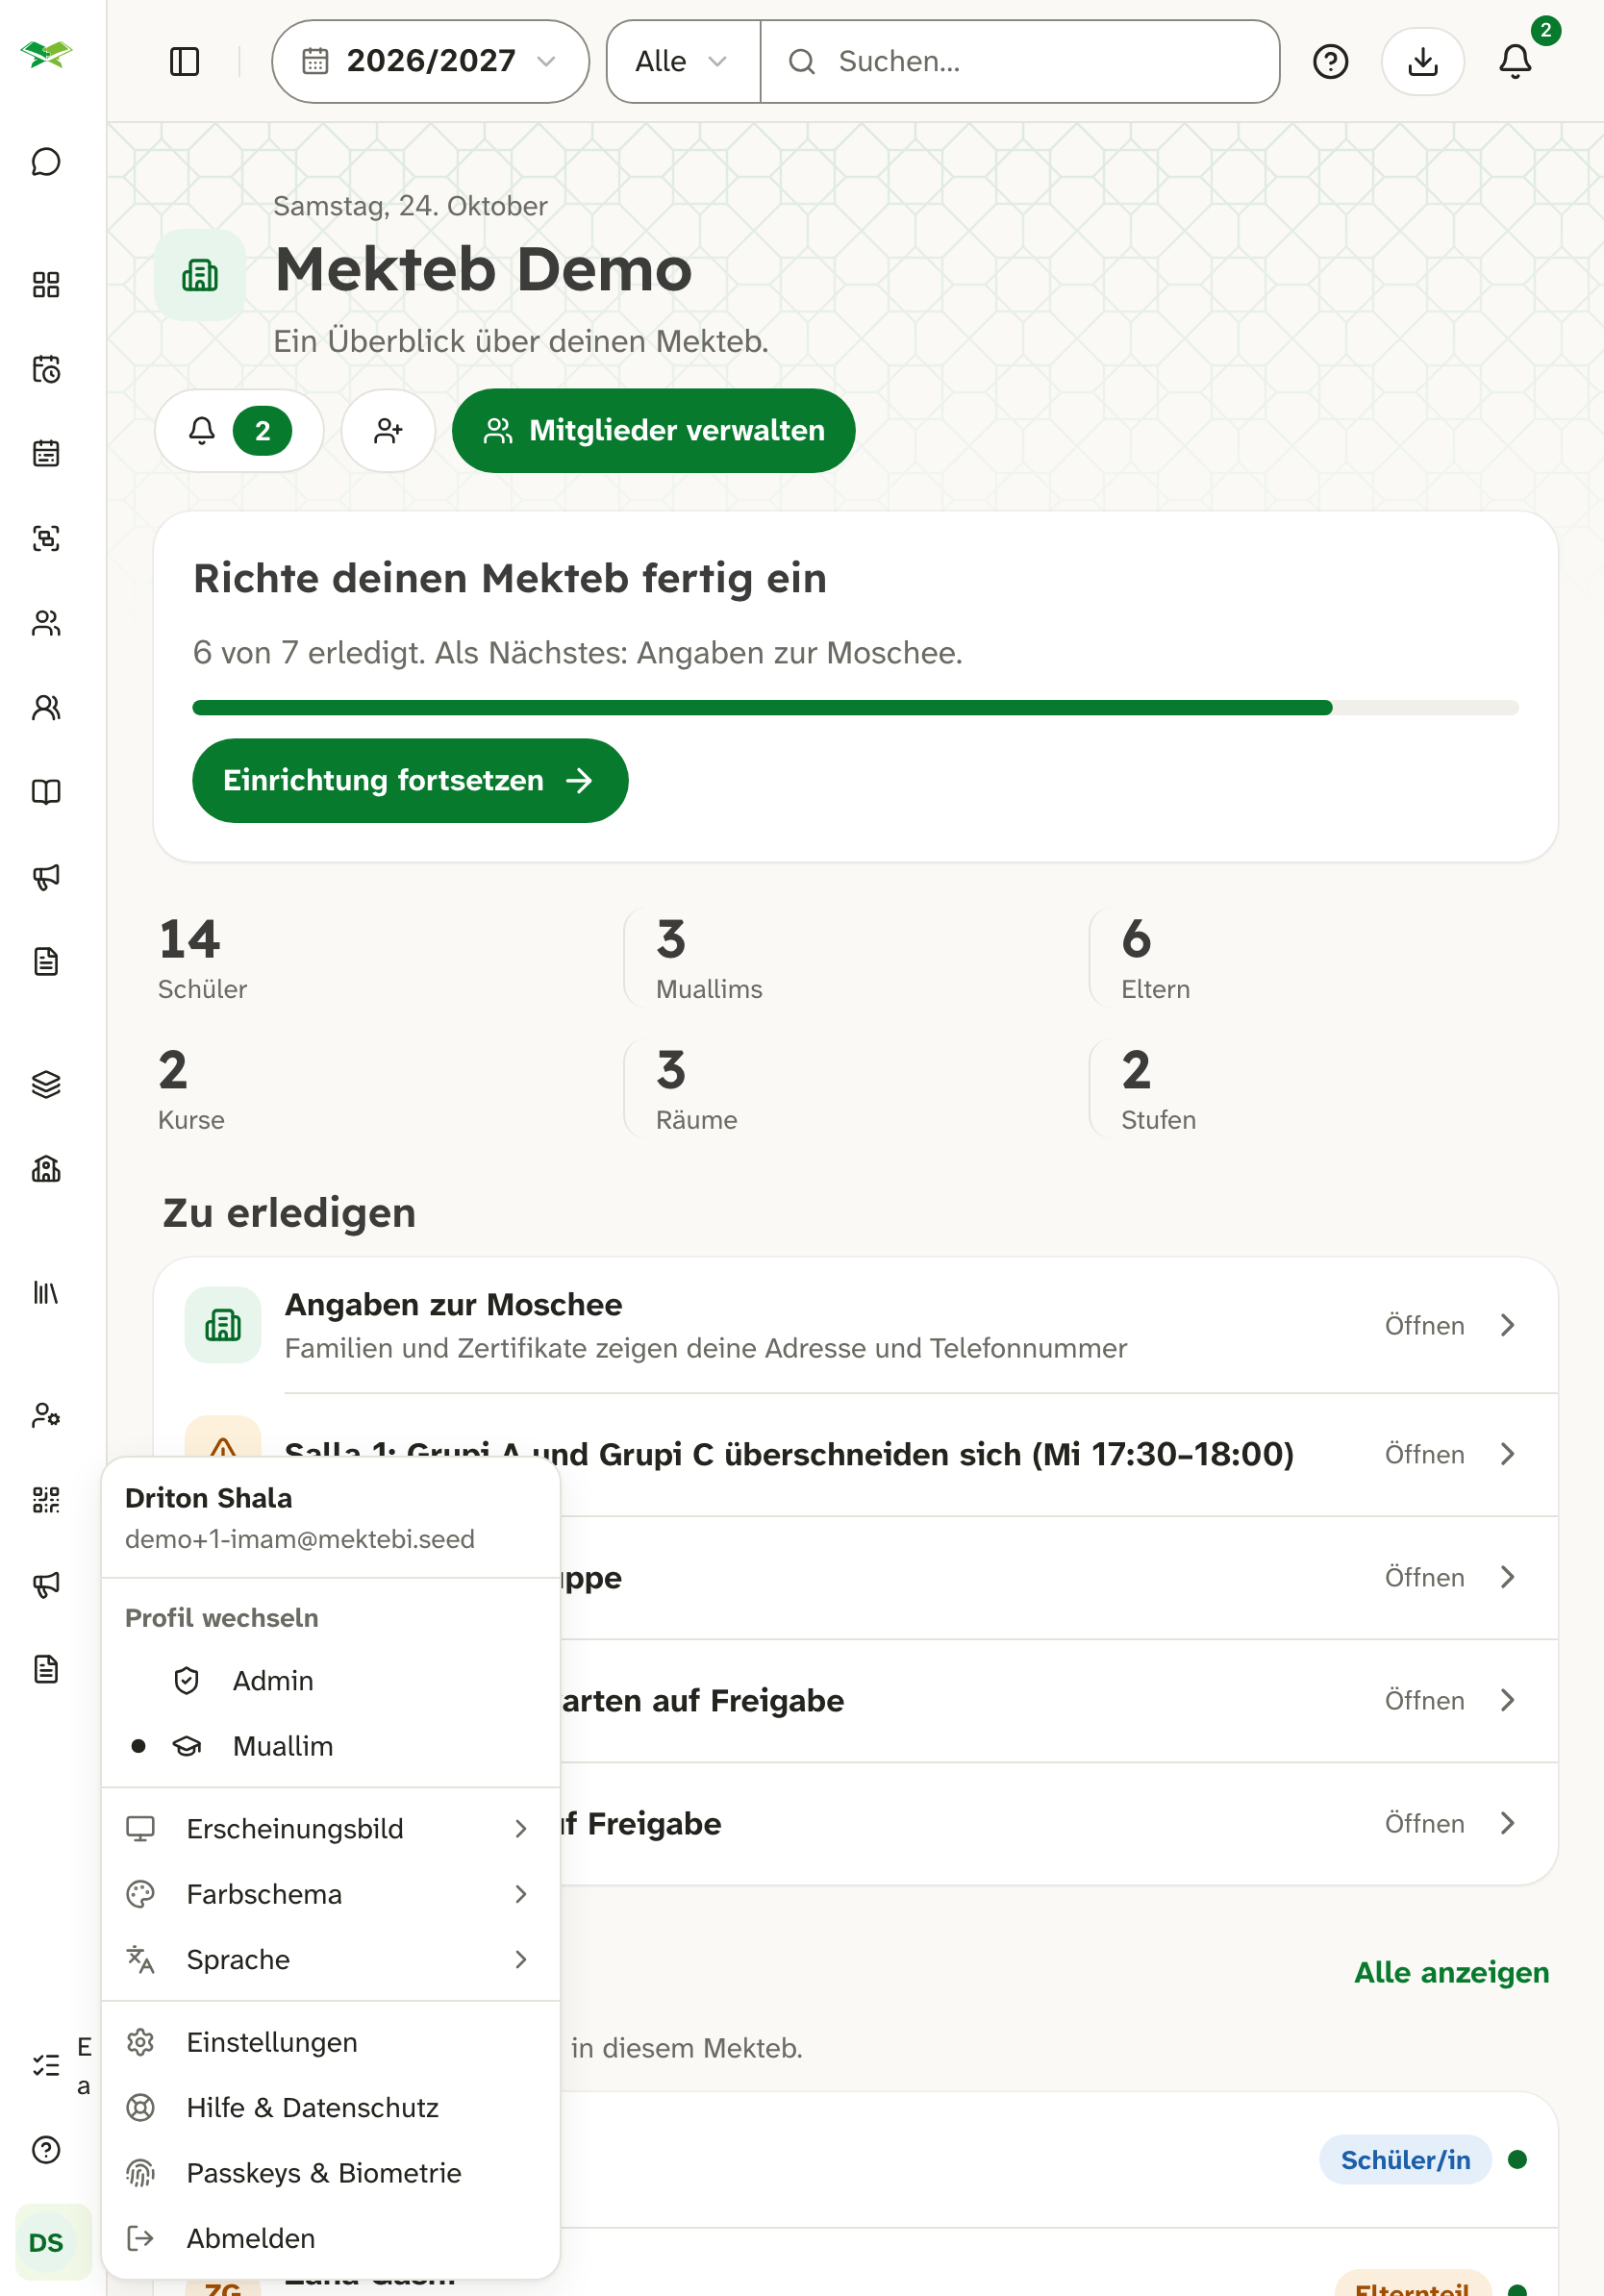Screen dimensions: 1604x2296
Task: Click the green mosque icon beside Mekteb Demo
Action: tap(200, 275)
